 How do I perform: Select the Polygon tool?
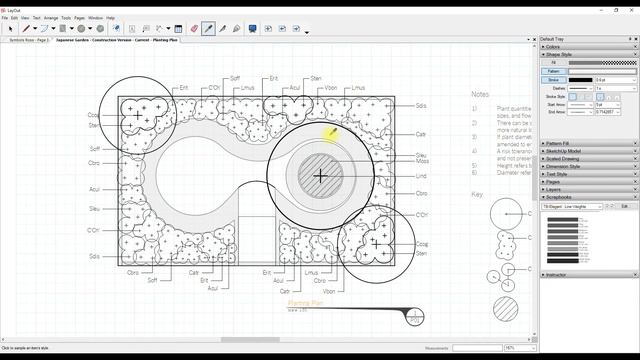point(100,29)
